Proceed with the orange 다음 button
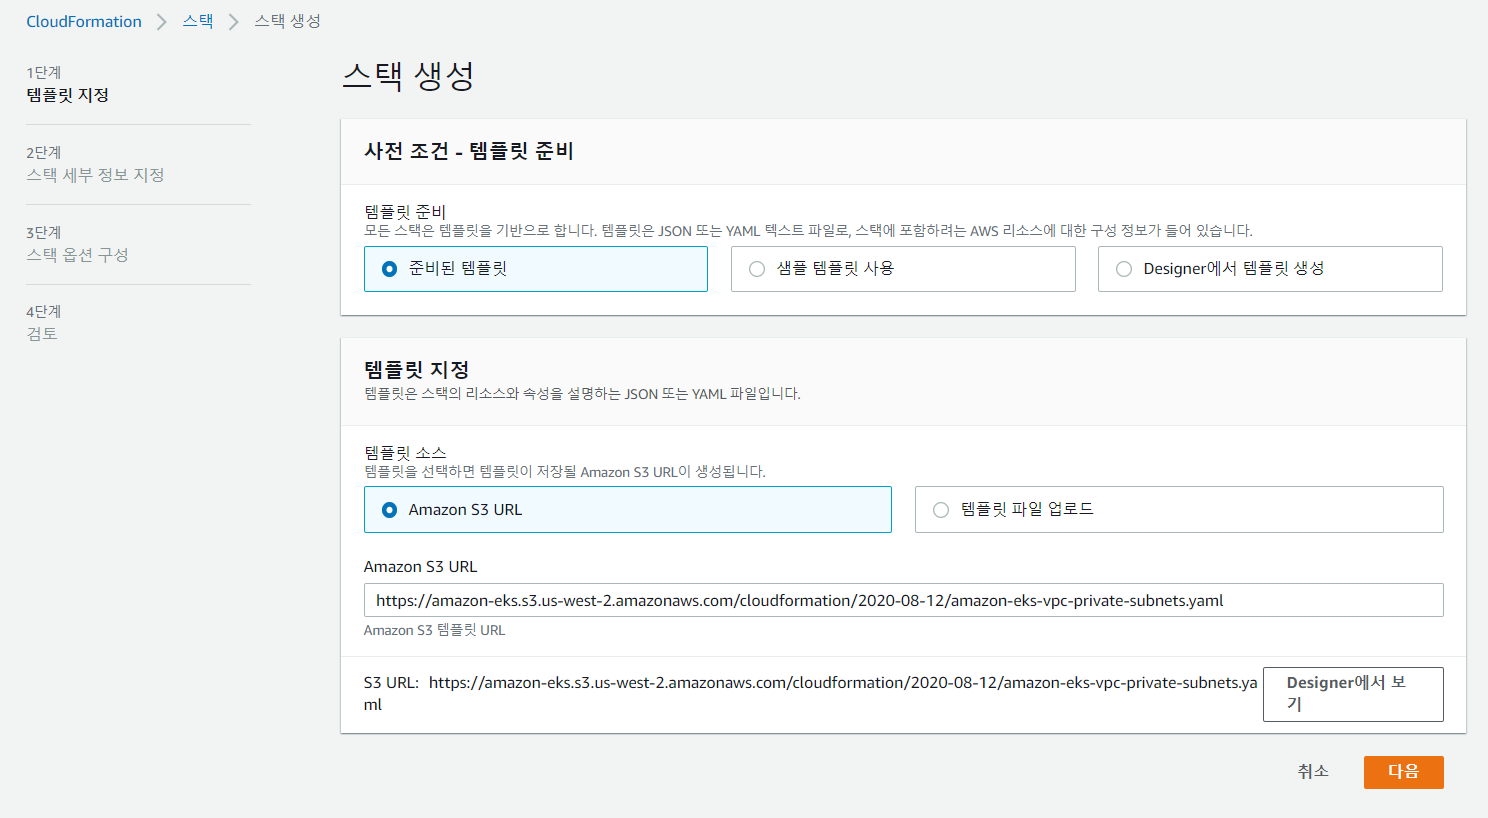The width and height of the screenshot is (1488, 818). tap(1404, 772)
